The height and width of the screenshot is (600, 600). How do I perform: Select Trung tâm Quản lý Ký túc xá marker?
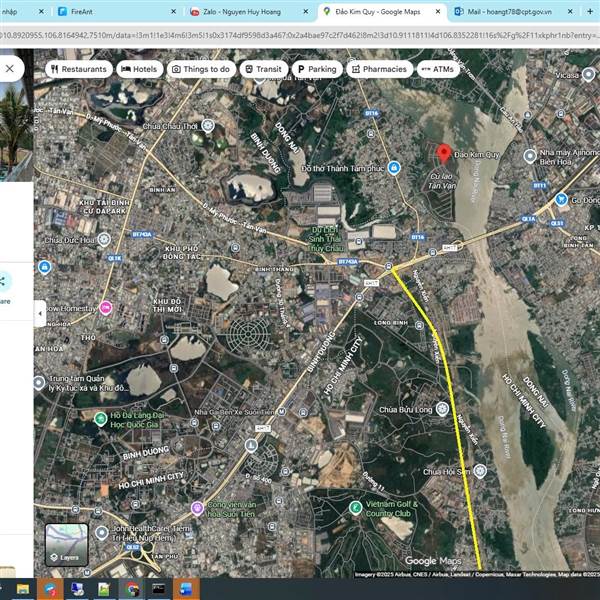[39, 383]
